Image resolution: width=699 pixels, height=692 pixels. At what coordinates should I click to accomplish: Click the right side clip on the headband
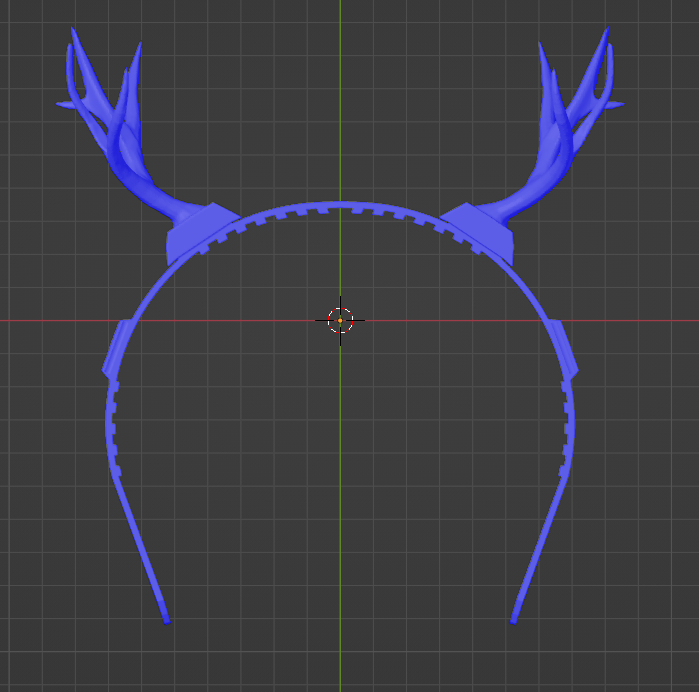(563, 350)
